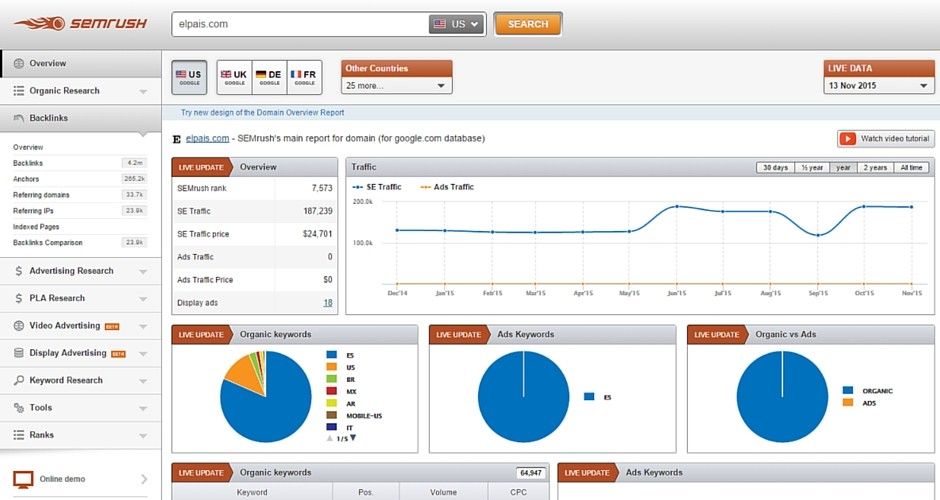
Task: Expand the Ranks section arrow
Action: [x=143, y=436]
